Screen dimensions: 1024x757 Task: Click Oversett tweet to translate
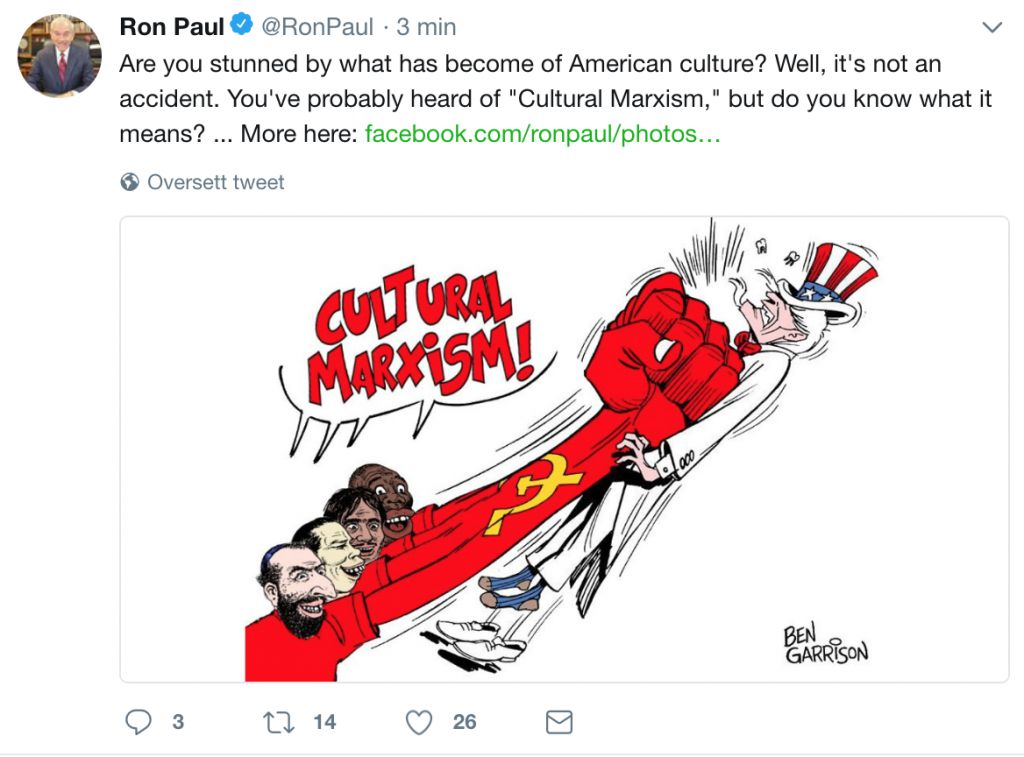pyautogui.click(x=216, y=182)
